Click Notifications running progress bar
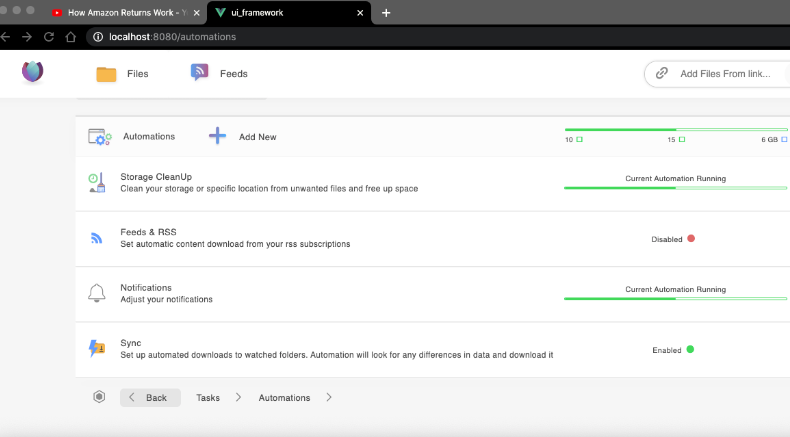790x437 pixels. coord(676,299)
